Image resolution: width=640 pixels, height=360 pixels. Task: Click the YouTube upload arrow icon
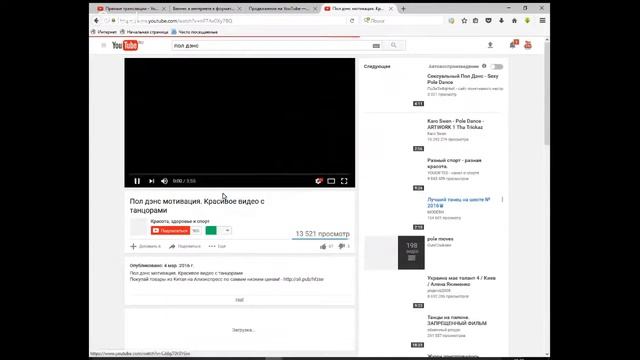490,45
